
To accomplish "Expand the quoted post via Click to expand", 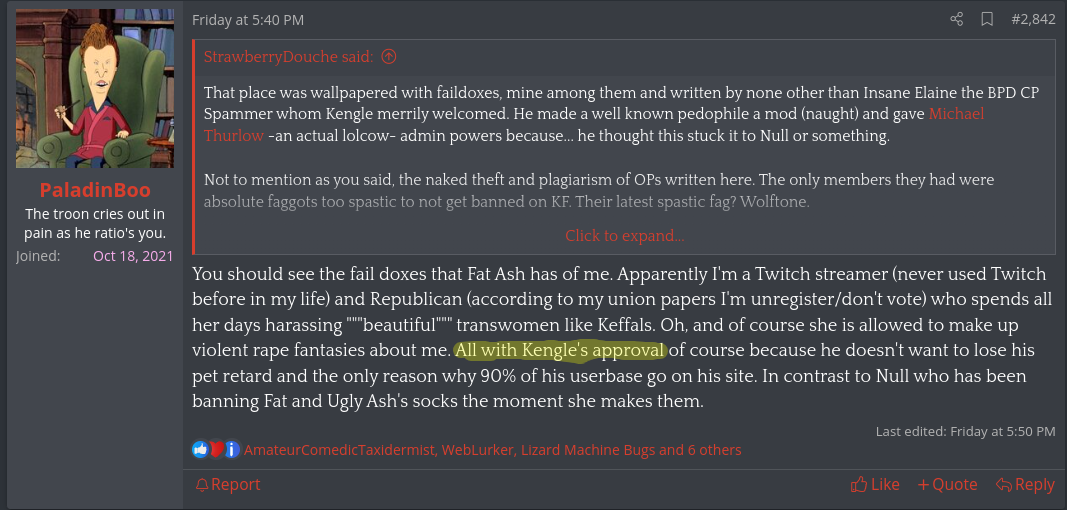I will pos(624,236).
